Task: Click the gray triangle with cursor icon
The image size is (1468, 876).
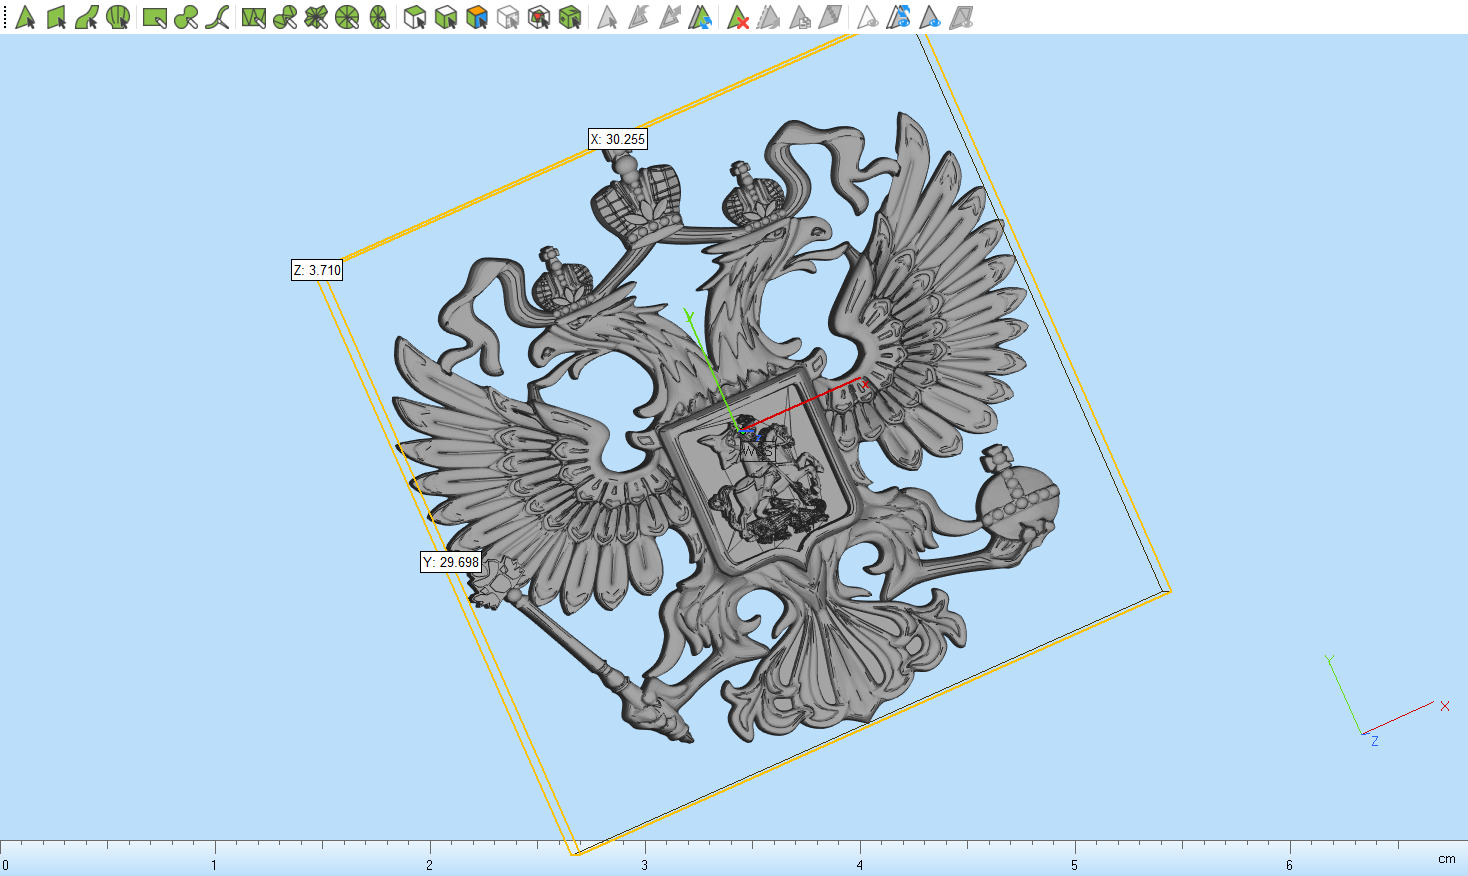Action: pyautogui.click(x=607, y=17)
